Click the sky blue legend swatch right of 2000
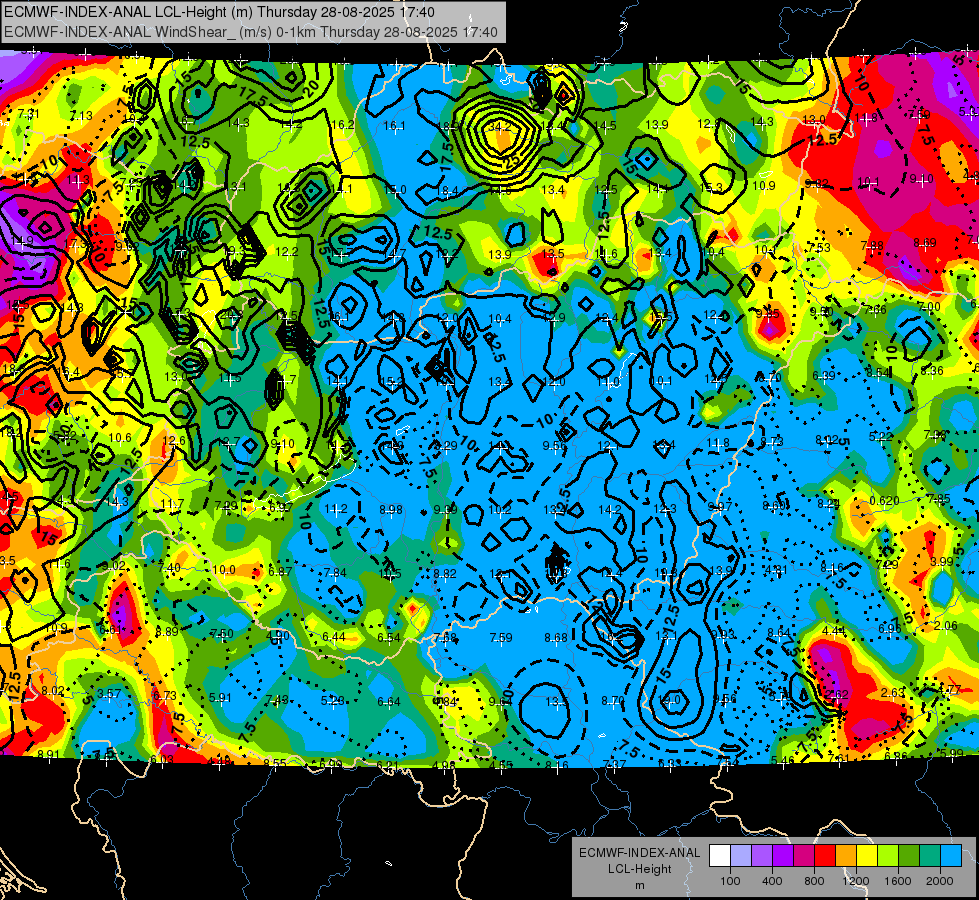 (x=951, y=856)
